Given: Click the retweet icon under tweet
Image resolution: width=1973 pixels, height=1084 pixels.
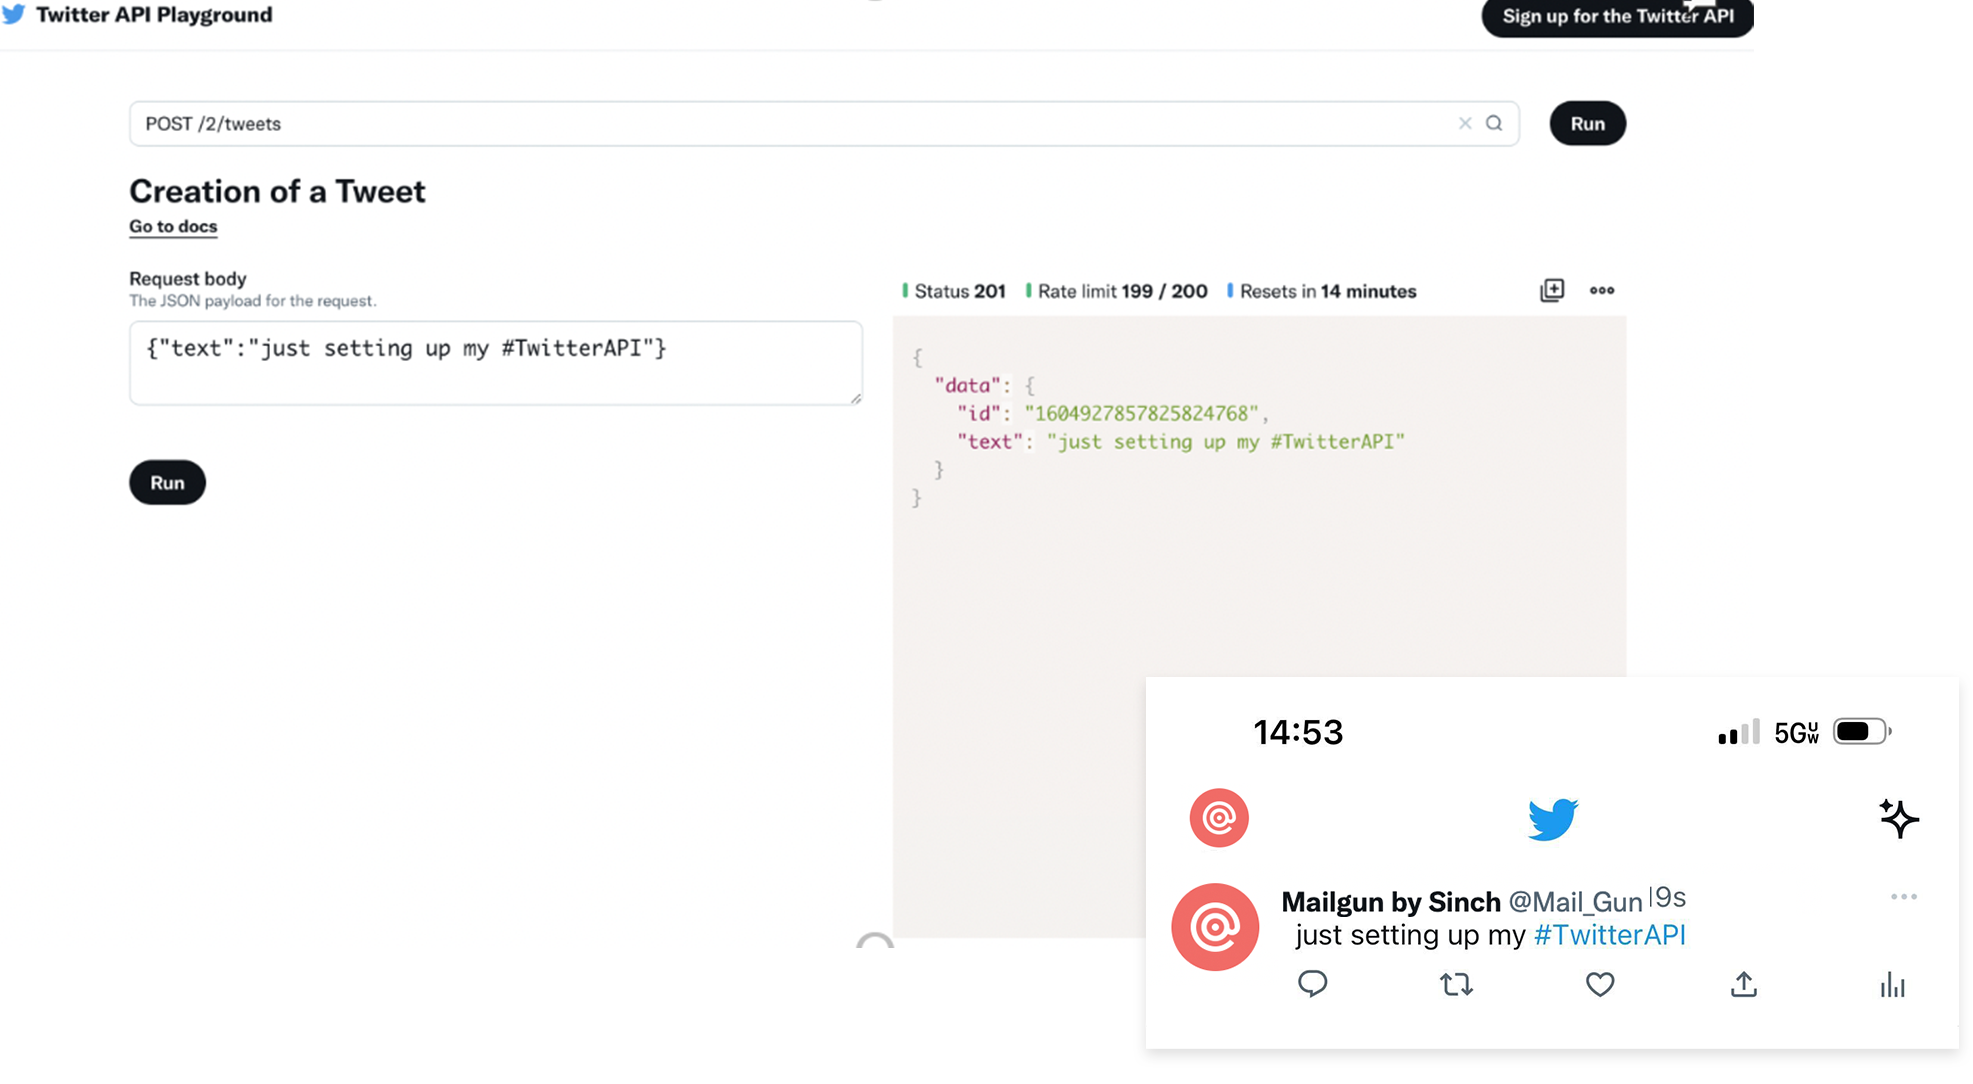Looking at the screenshot, I should pos(1456,985).
